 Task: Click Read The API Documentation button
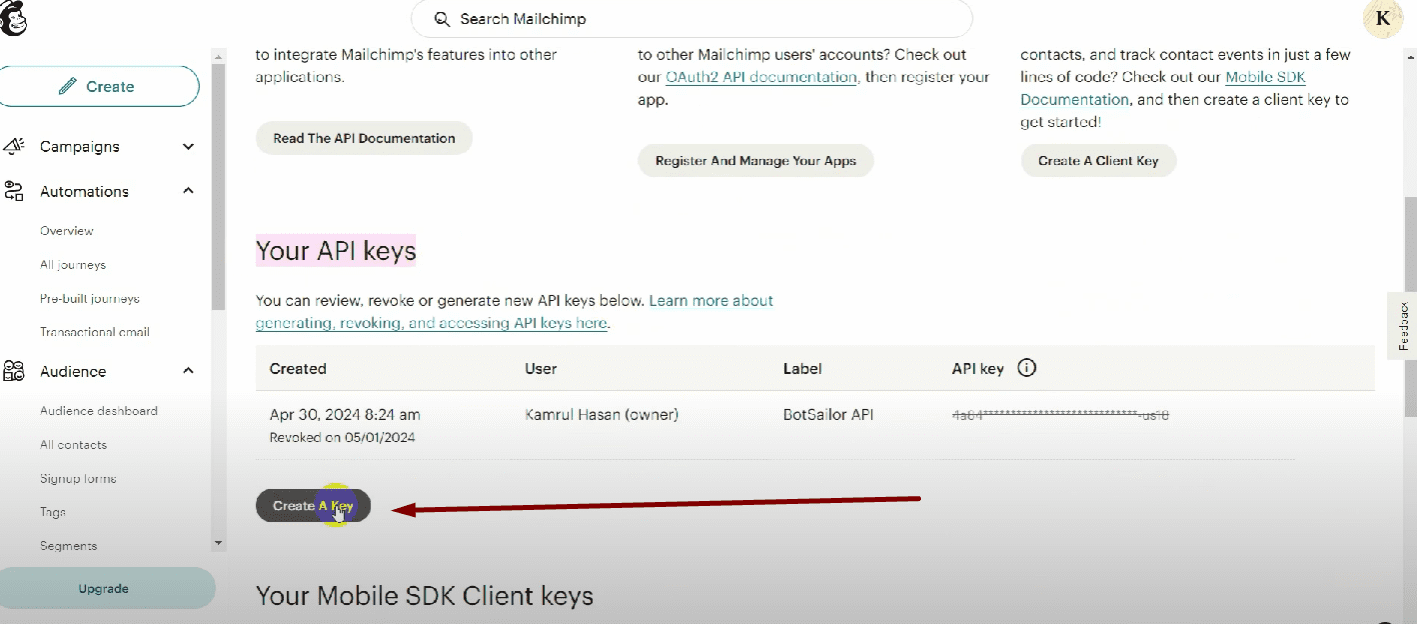tap(364, 138)
